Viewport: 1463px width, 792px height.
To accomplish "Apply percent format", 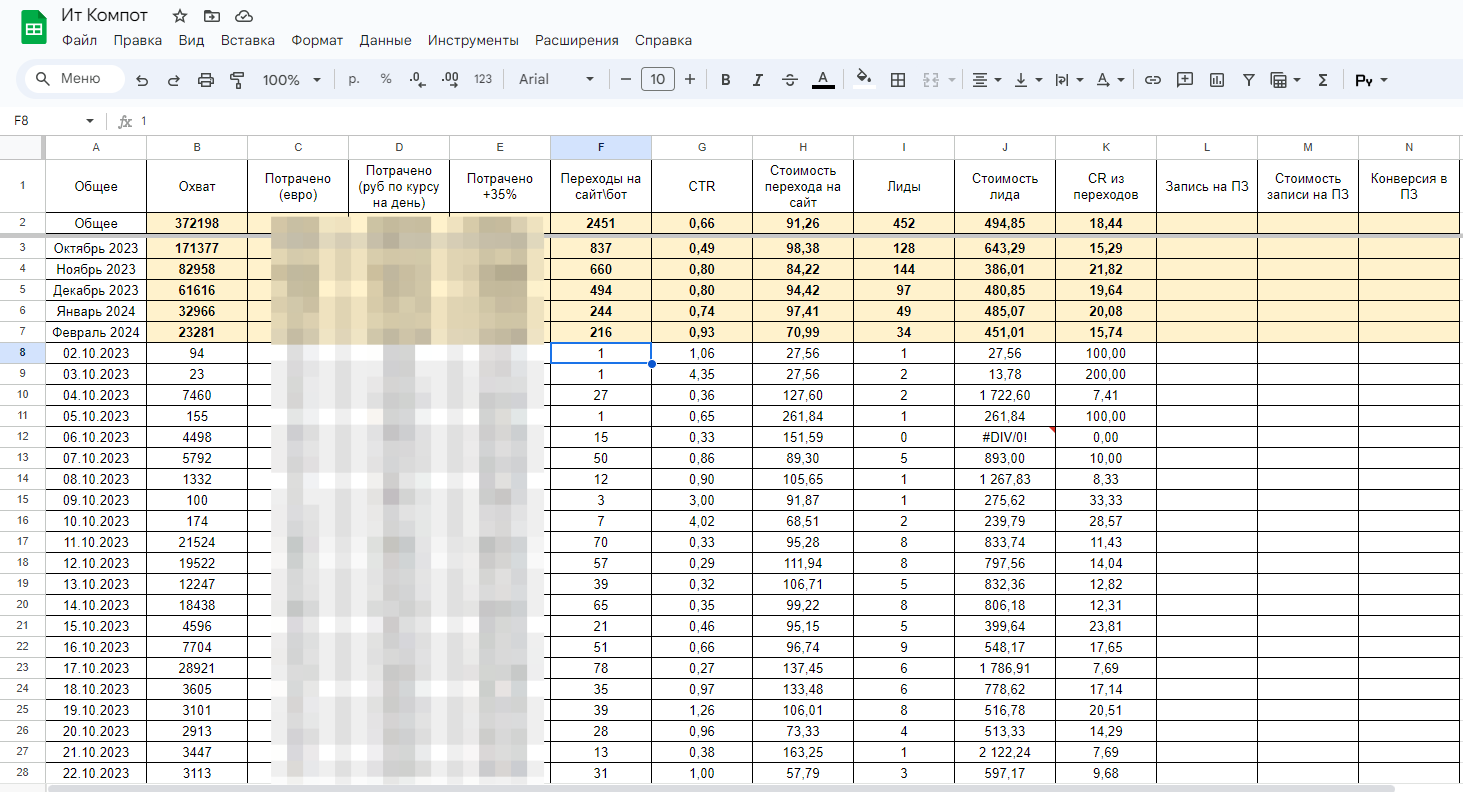I will point(386,80).
